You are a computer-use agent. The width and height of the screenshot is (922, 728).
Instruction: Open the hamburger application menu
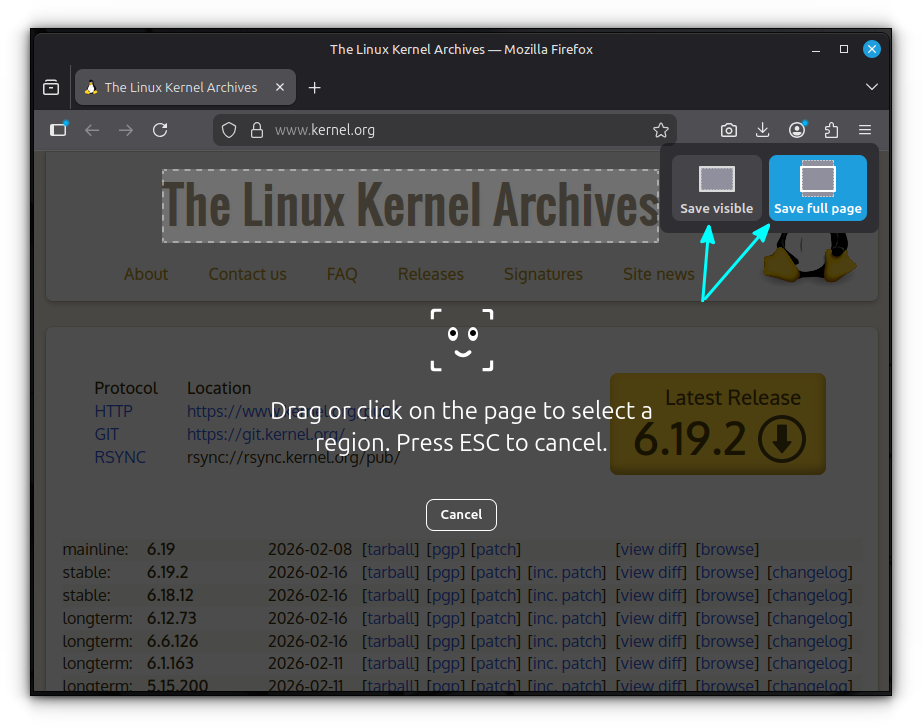click(x=865, y=130)
